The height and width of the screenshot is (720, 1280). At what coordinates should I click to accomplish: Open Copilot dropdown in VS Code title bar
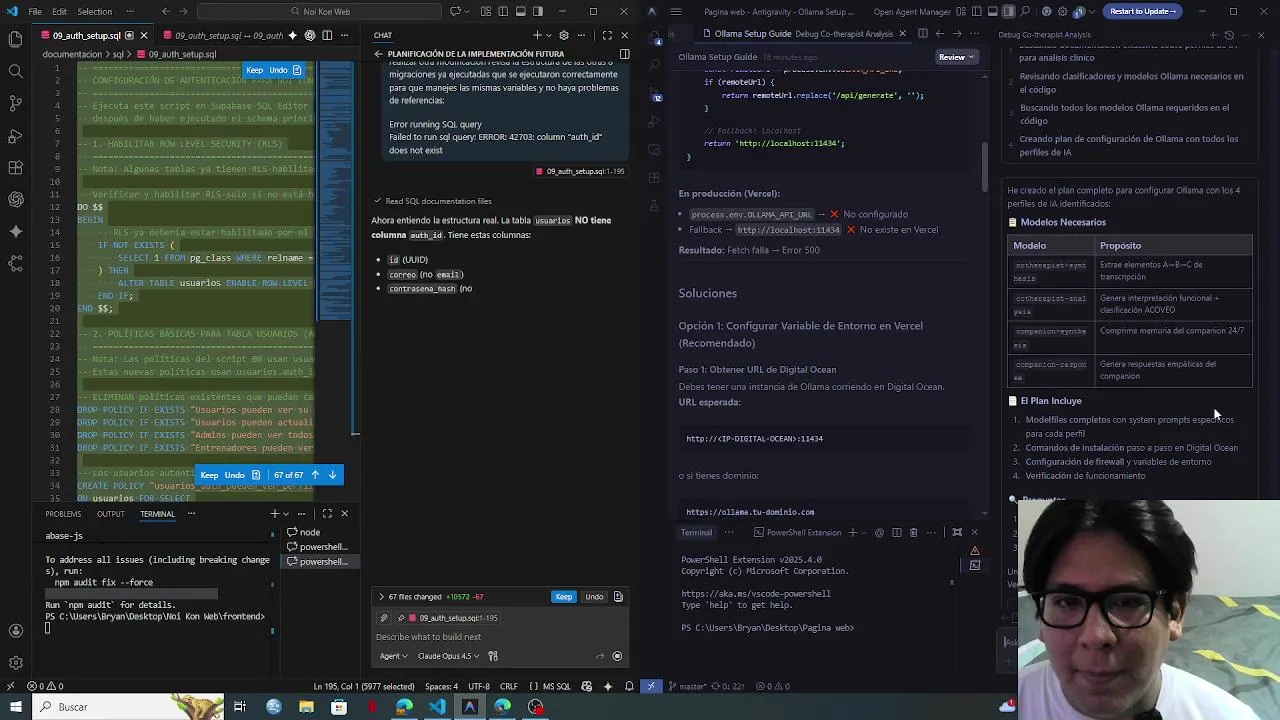[x=466, y=11]
